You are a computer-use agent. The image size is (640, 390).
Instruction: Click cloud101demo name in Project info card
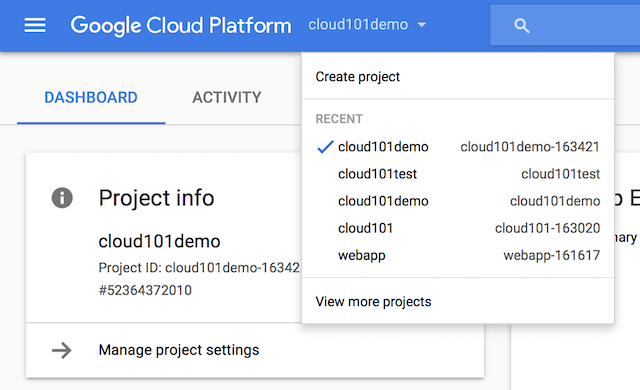(x=159, y=242)
